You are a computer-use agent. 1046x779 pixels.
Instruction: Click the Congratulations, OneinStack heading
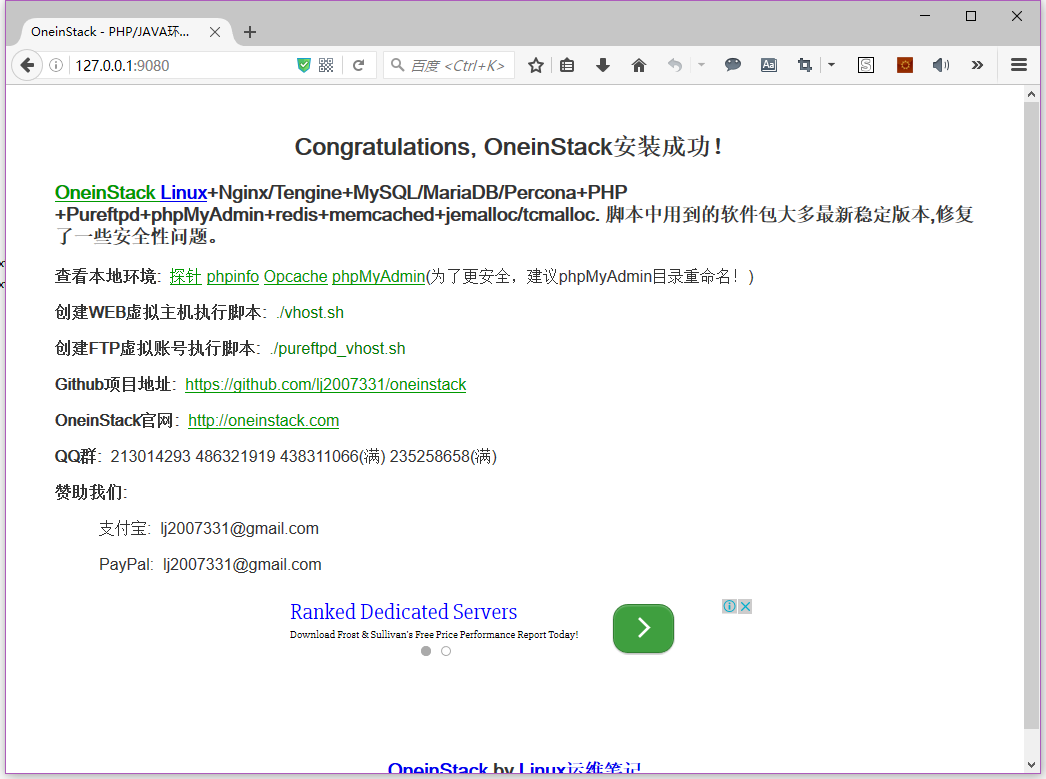[508, 147]
